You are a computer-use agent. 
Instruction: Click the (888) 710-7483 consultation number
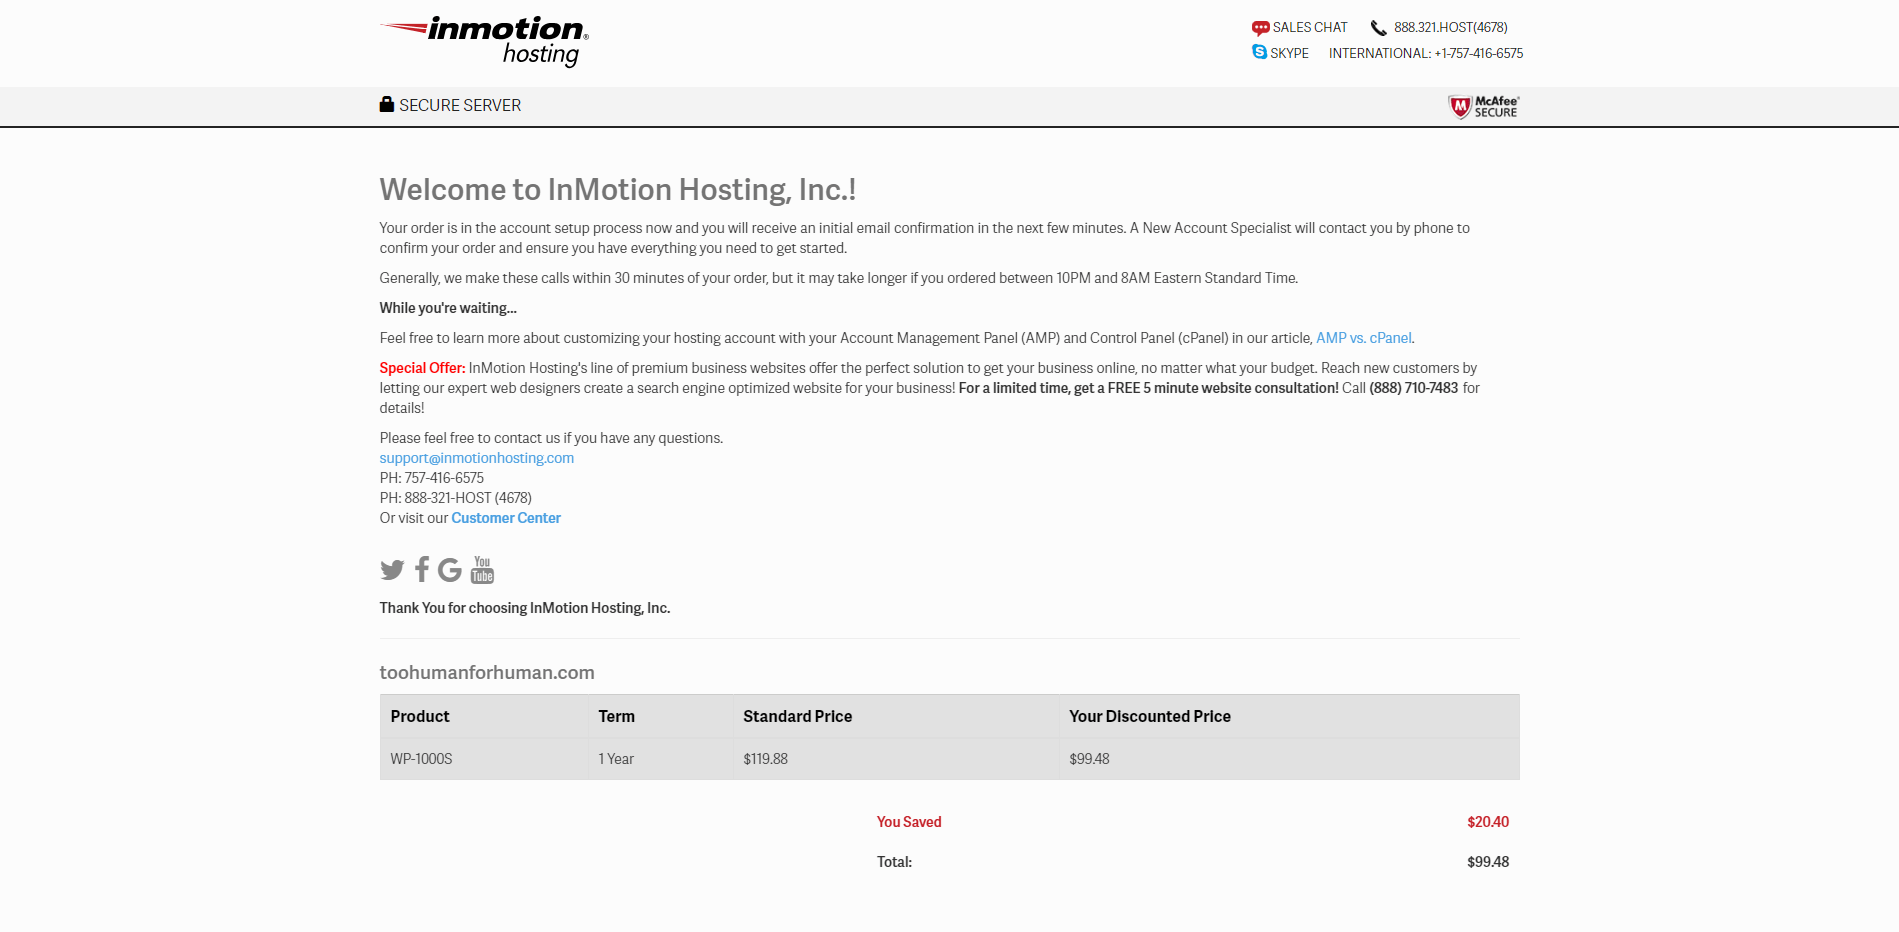pyautogui.click(x=1414, y=388)
